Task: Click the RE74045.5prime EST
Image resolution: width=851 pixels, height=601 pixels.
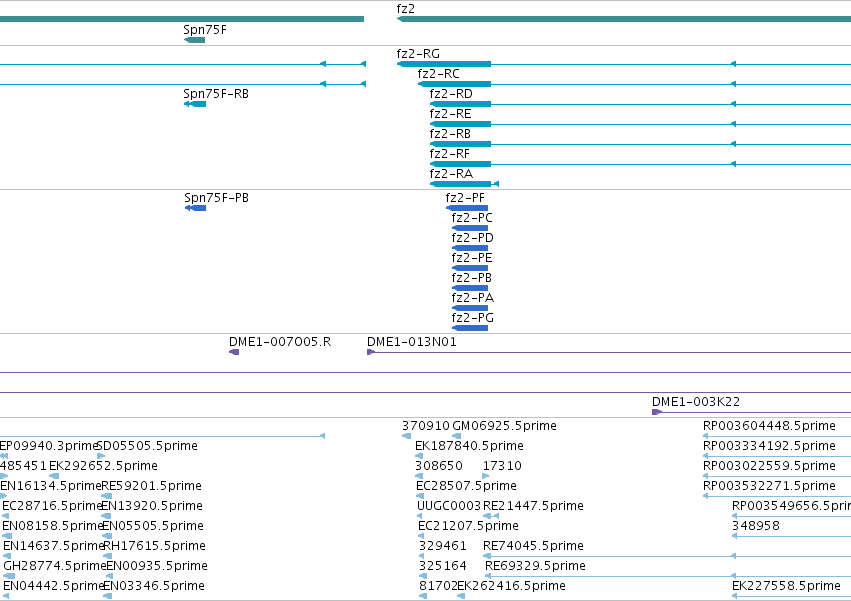Action: 667,556
